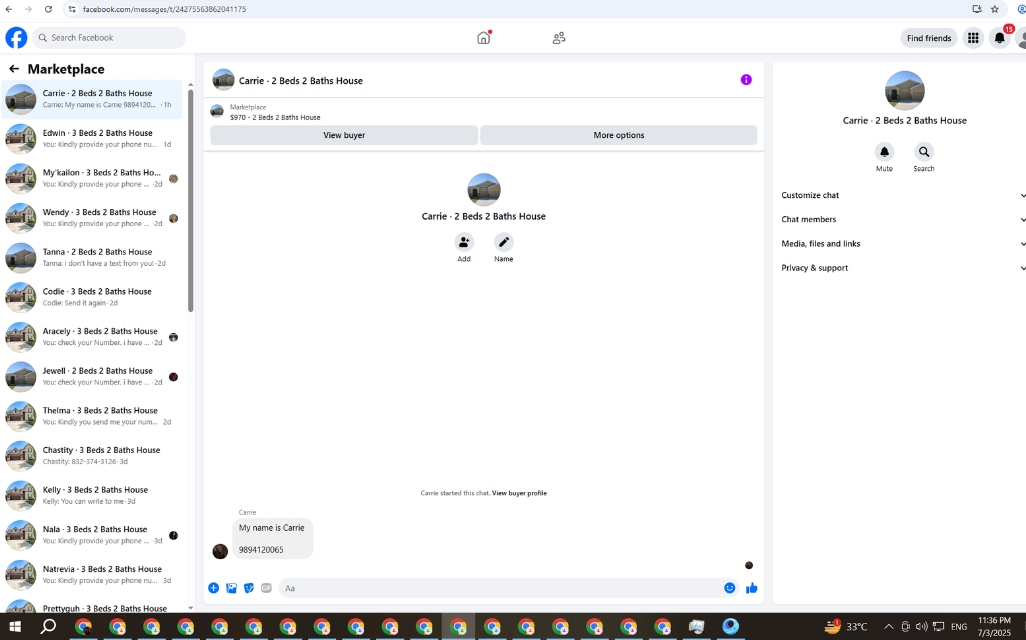Click the large house profile picture in right panel
This screenshot has height=640, width=1026.
click(904, 90)
